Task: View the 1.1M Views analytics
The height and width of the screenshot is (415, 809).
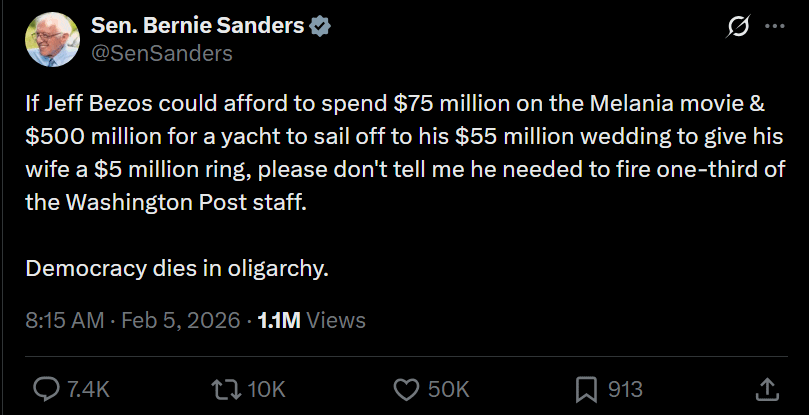Action: click(311, 321)
